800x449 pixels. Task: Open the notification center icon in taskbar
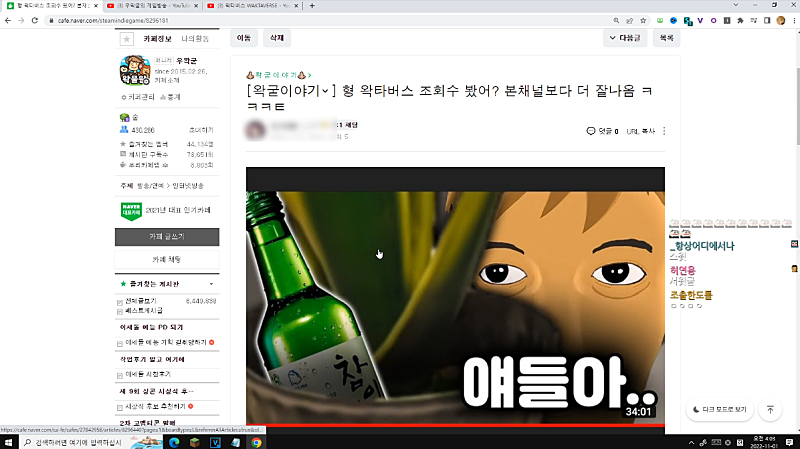[x=789, y=442]
